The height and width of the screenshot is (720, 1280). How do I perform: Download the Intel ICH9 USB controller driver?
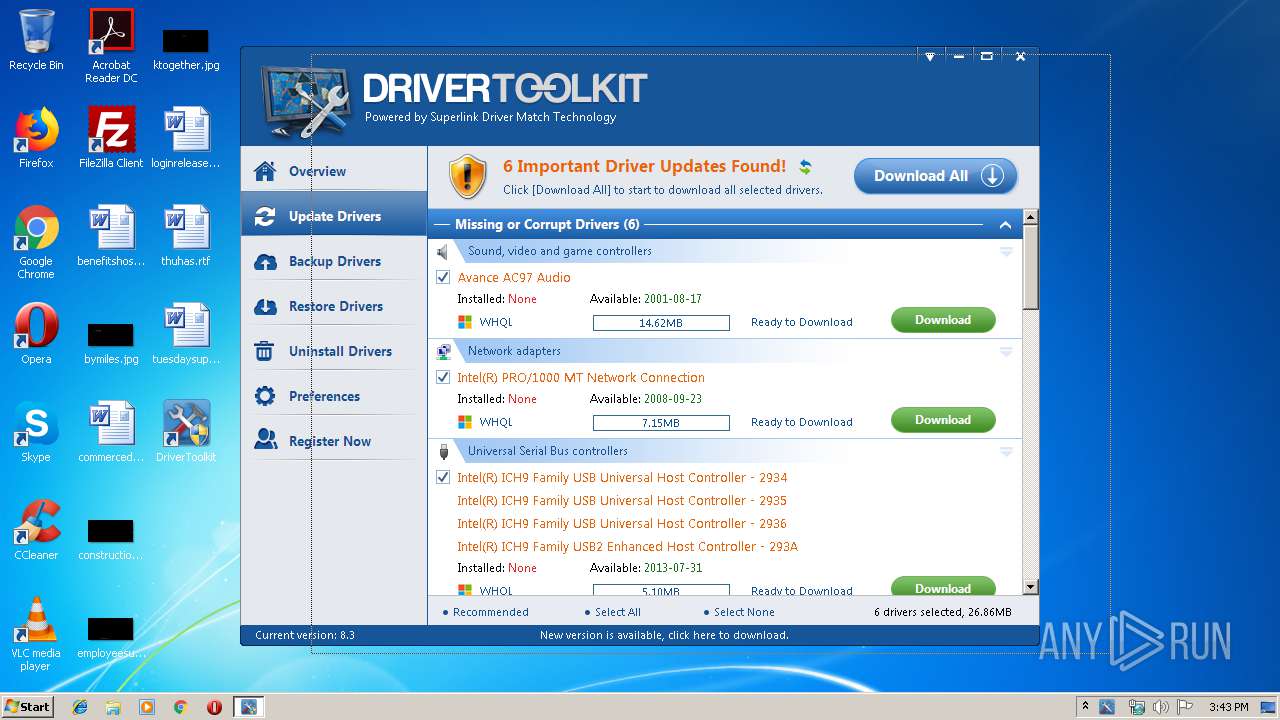coord(943,586)
